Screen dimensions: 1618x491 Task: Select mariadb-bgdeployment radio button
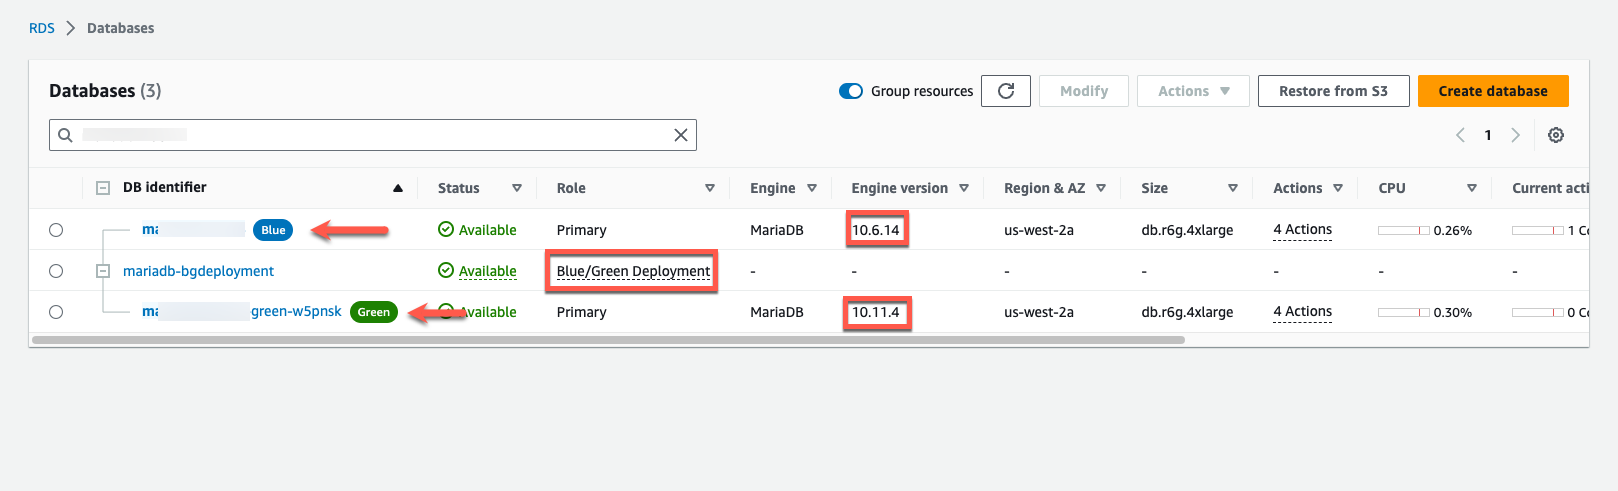56,271
